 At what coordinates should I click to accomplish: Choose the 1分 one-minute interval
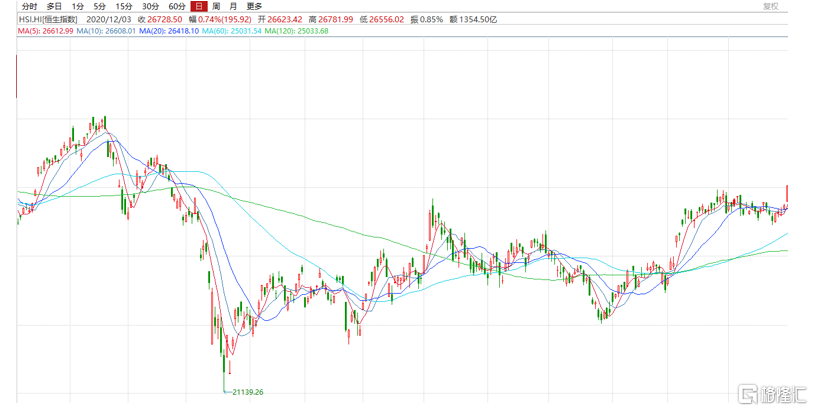pos(77,6)
